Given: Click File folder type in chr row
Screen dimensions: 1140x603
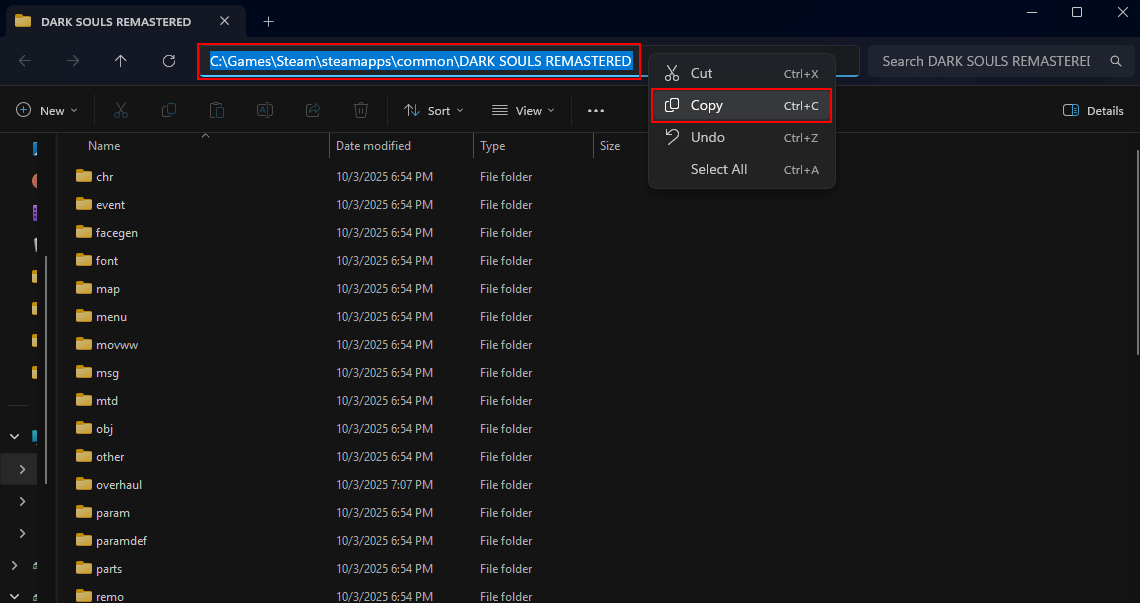Looking at the screenshot, I should pos(506,177).
